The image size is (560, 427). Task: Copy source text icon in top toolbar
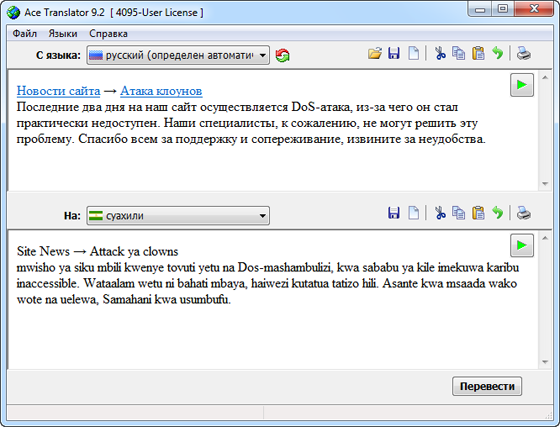click(459, 54)
